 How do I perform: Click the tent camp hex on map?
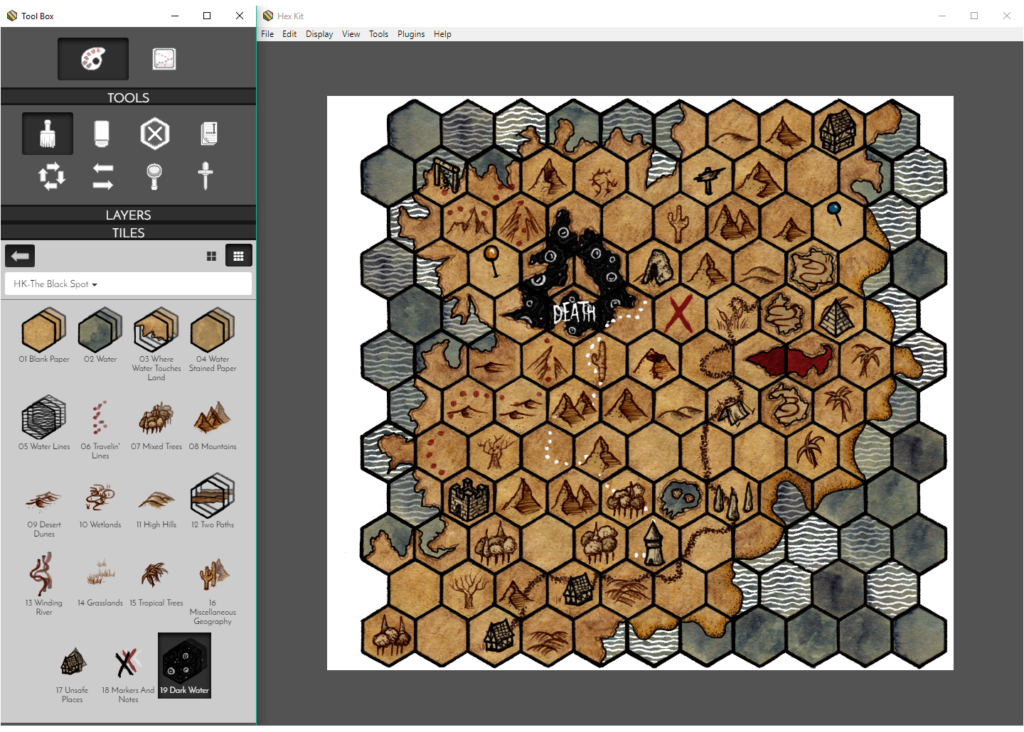click(x=733, y=406)
